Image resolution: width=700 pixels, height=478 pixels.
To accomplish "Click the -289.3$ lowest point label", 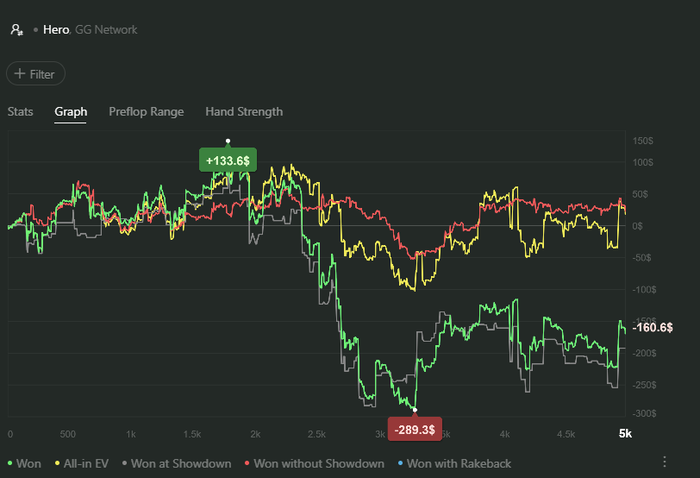I will click(415, 428).
